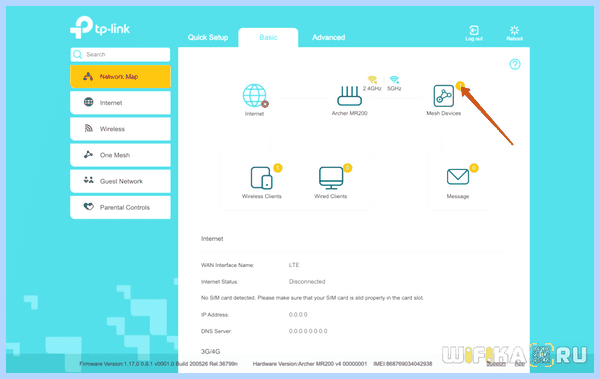Open Guest Network settings
600x379 pixels.
[x=120, y=181]
